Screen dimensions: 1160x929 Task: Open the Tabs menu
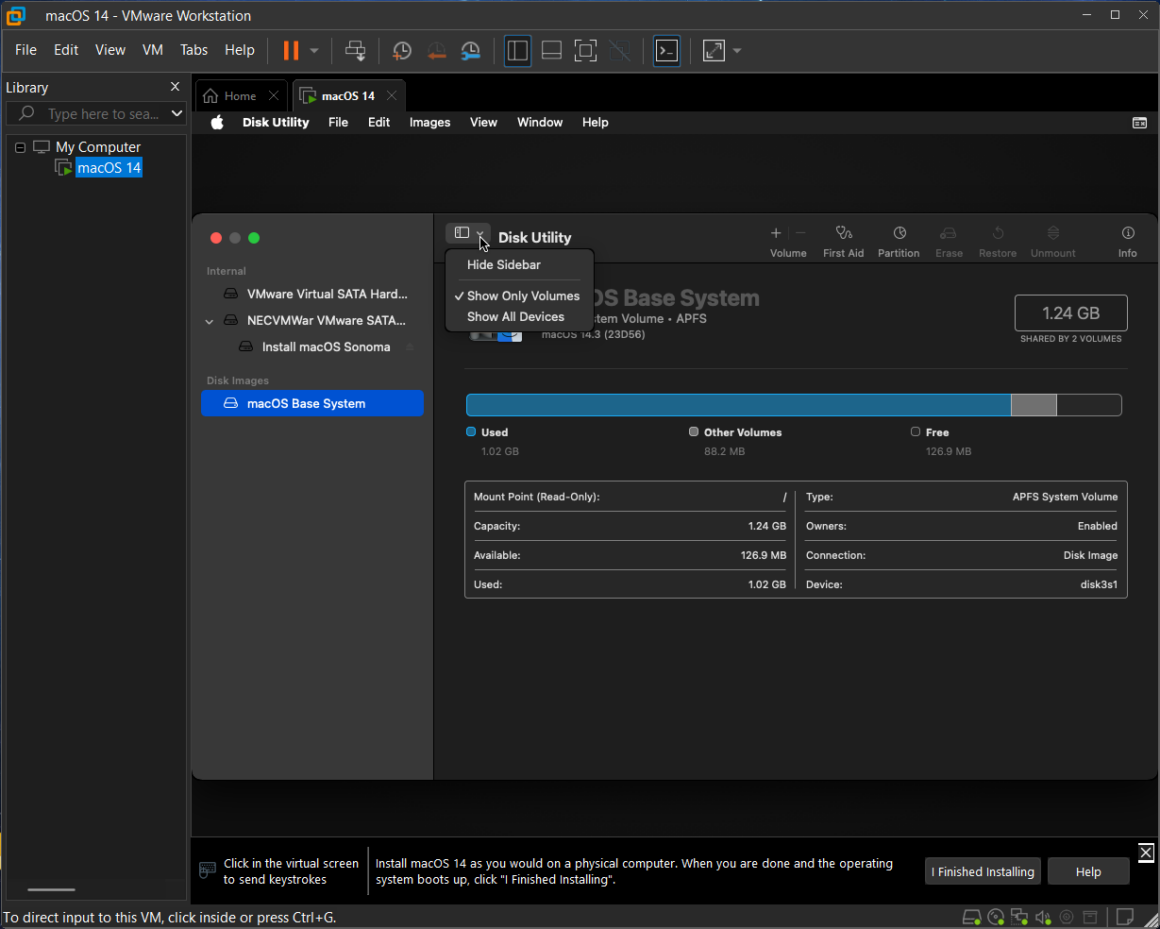point(194,50)
